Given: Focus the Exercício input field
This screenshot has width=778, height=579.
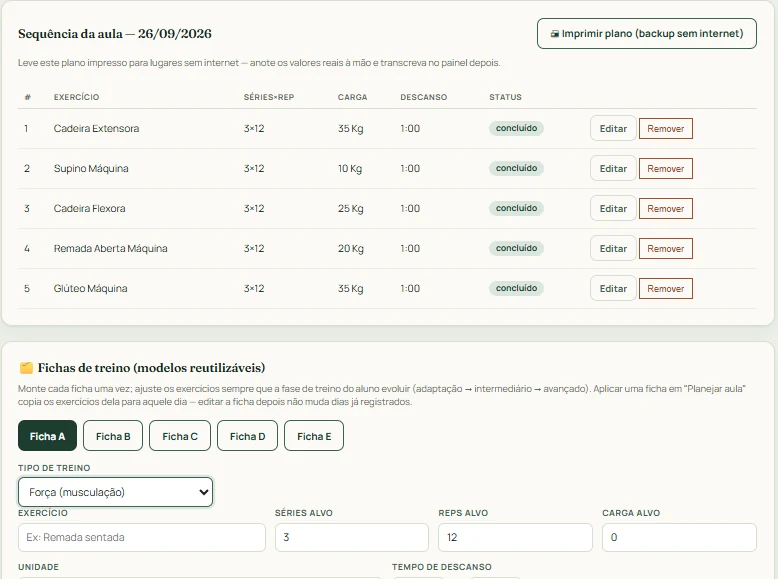Looking at the screenshot, I should (x=142, y=537).
